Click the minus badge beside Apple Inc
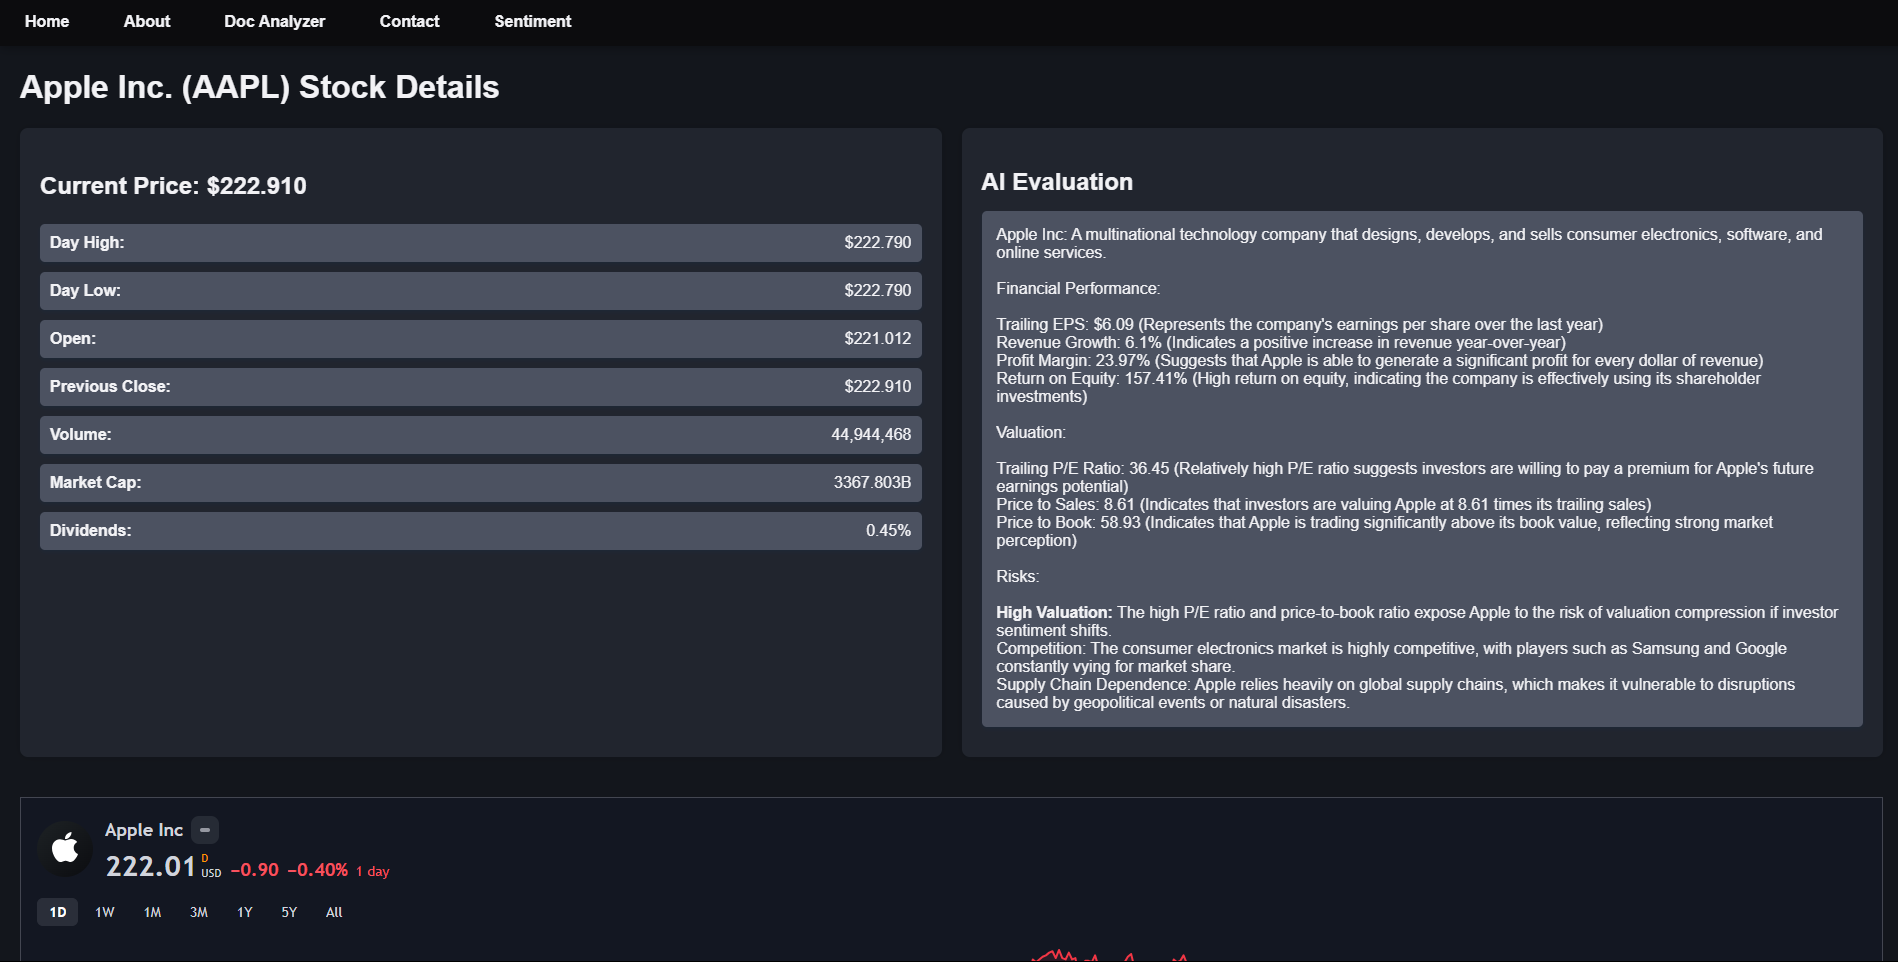The width and height of the screenshot is (1898, 962). click(205, 830)
